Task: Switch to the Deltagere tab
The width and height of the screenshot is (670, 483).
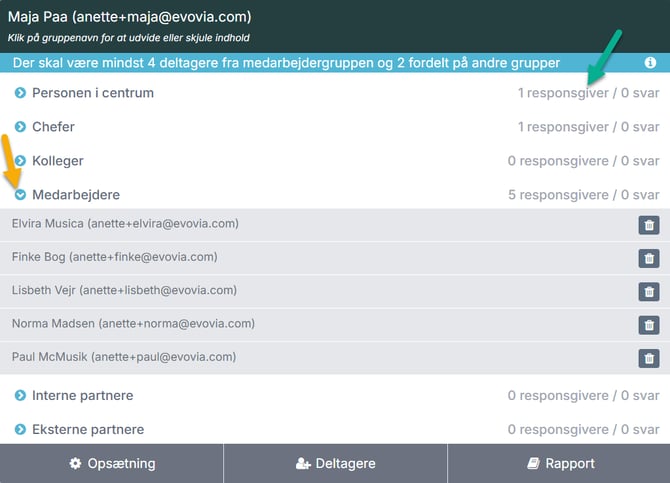Action: point(335,464)
